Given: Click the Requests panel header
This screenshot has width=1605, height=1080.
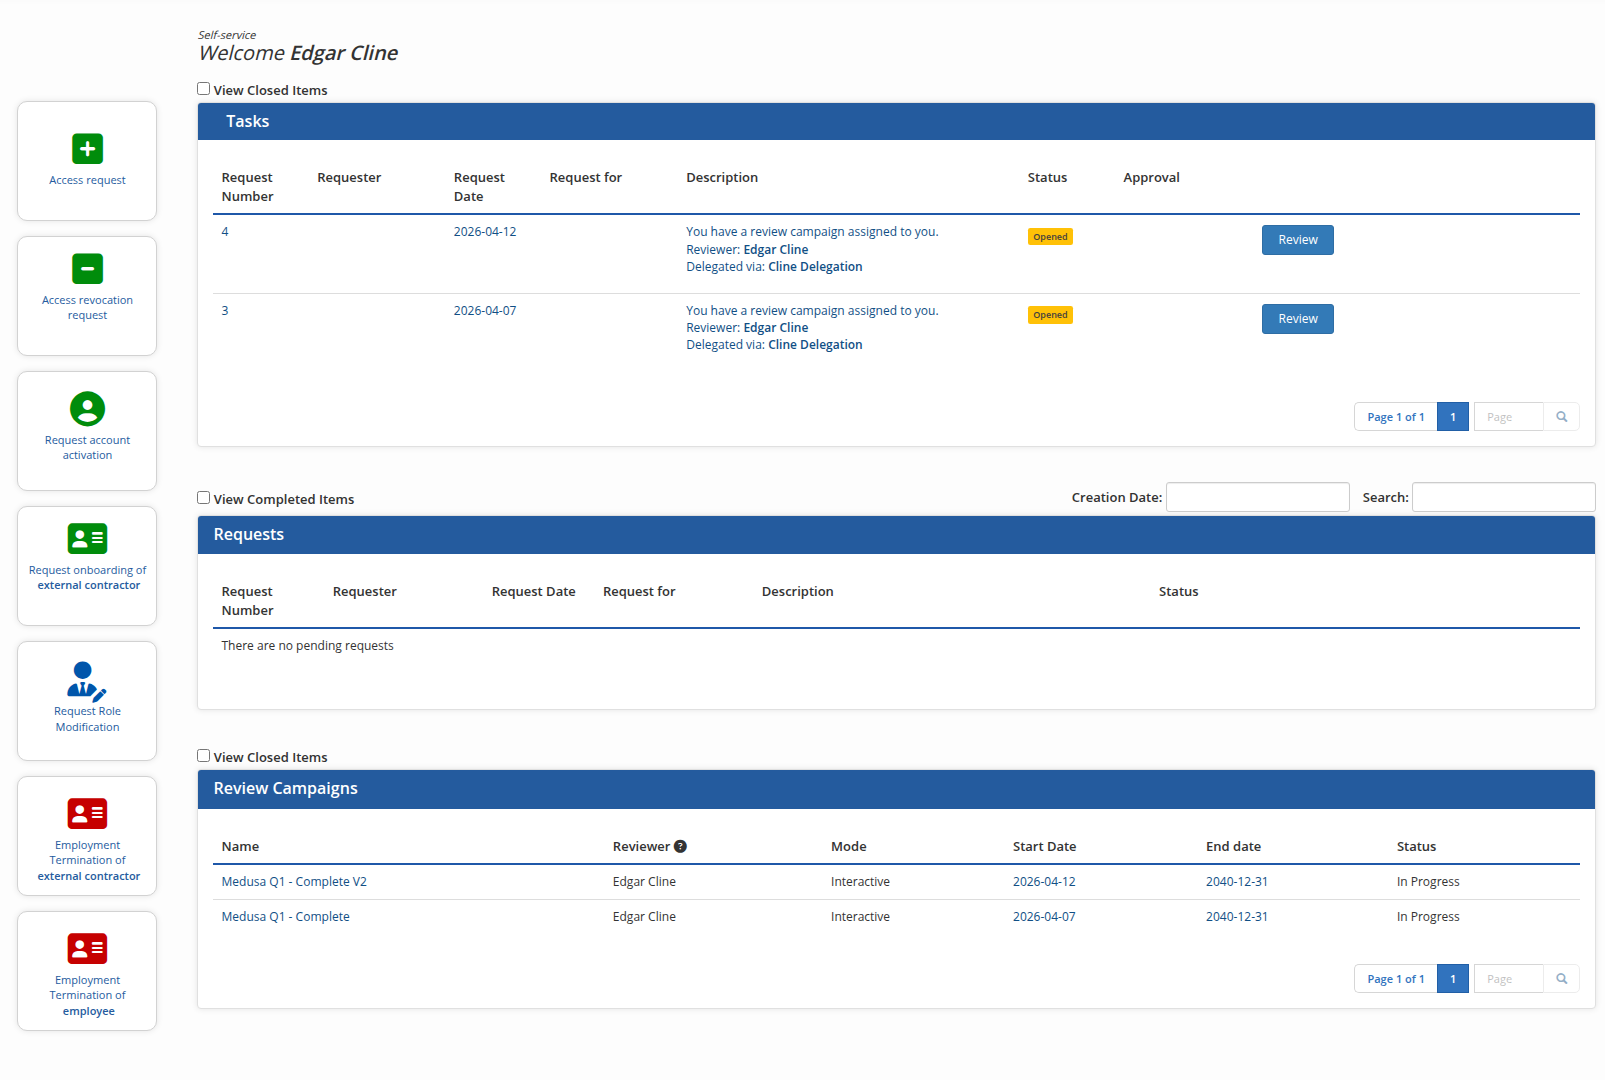Looking at the screenshot, I should pyautogui.click(x=896, y=535).
